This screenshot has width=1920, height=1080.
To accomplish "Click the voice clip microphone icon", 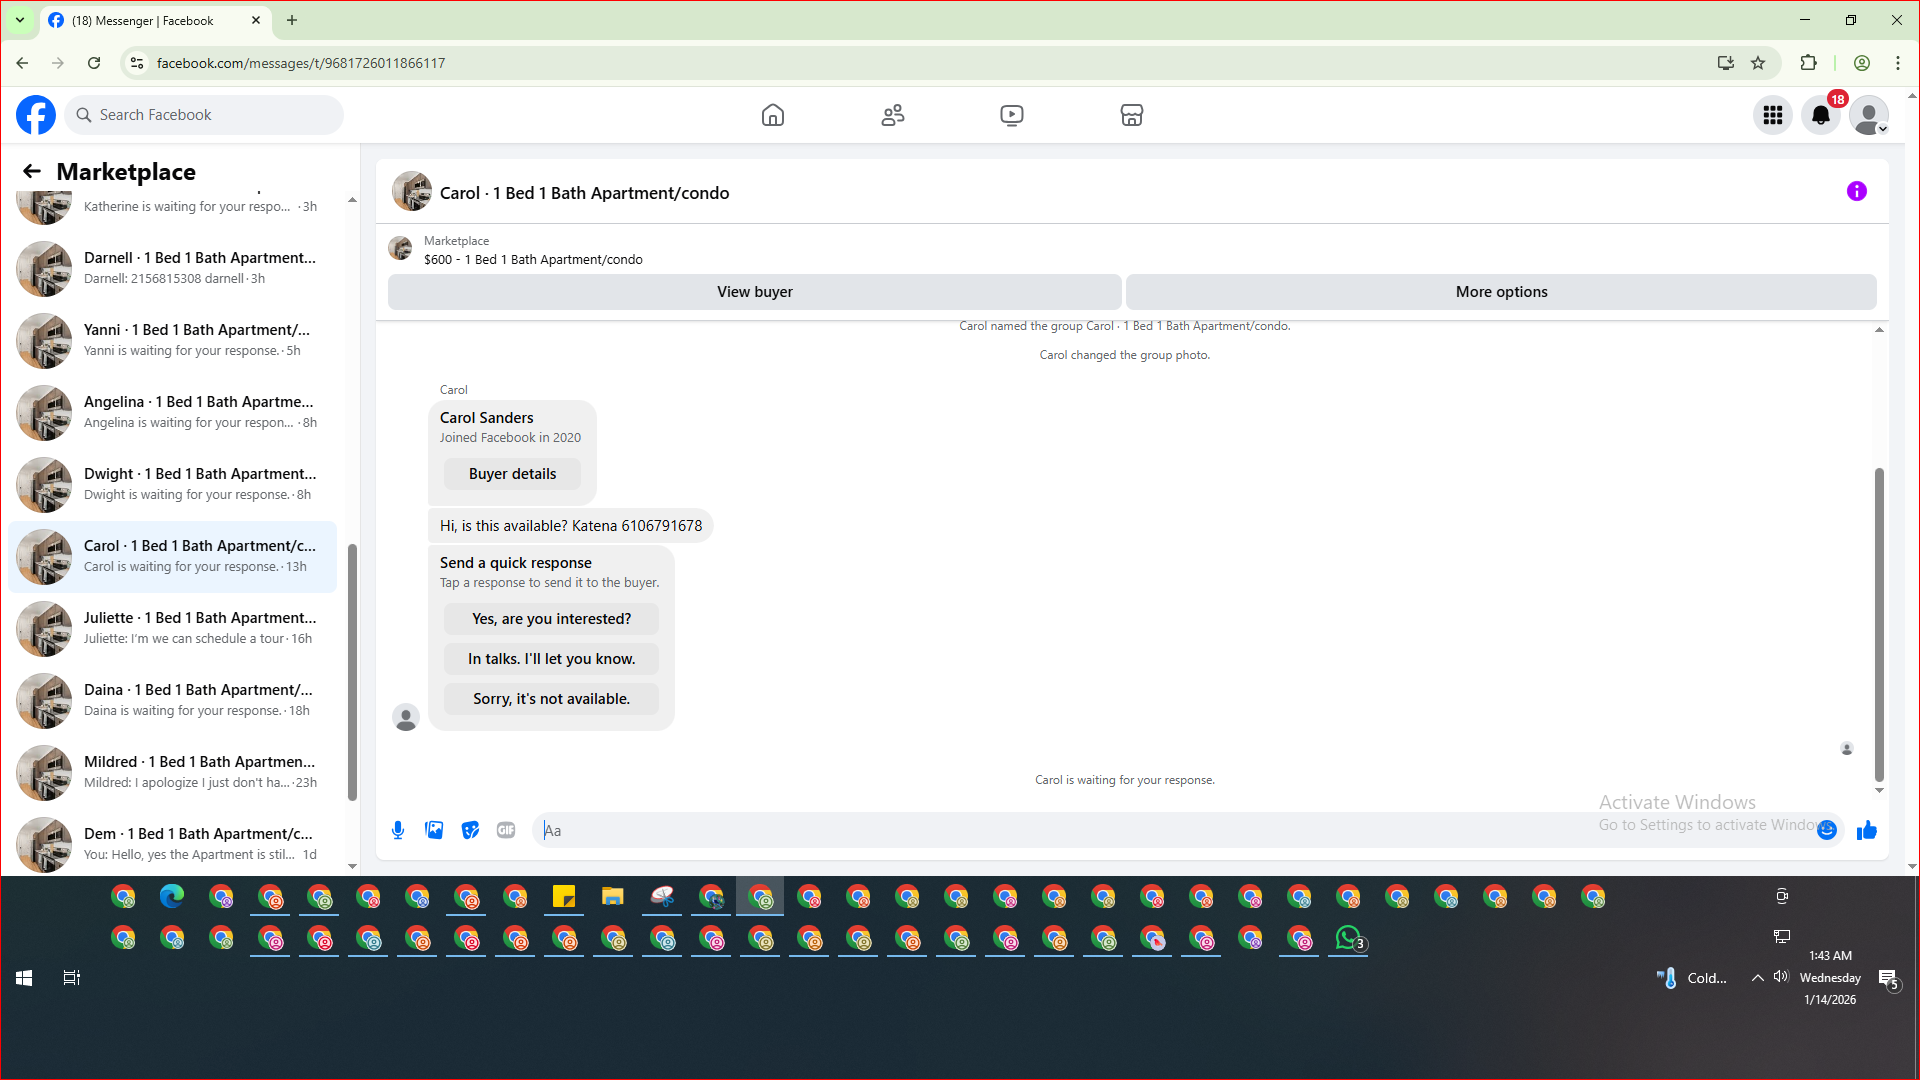I will pos(398,830).
